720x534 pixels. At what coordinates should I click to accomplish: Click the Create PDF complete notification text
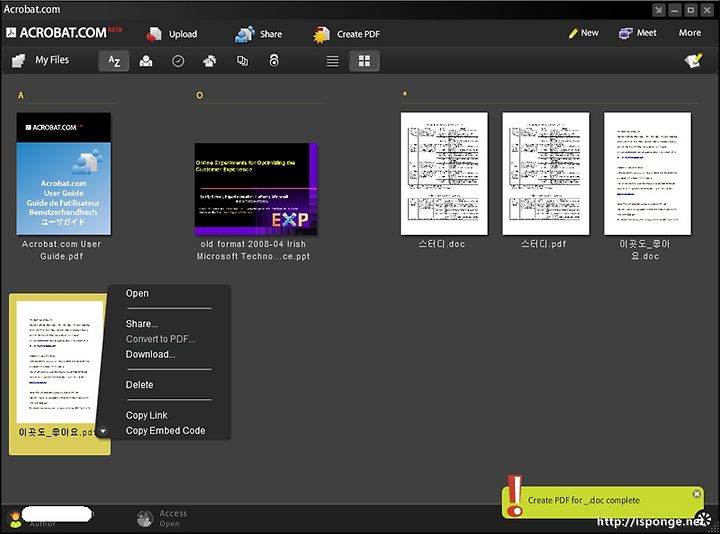[x=584, y=500]
